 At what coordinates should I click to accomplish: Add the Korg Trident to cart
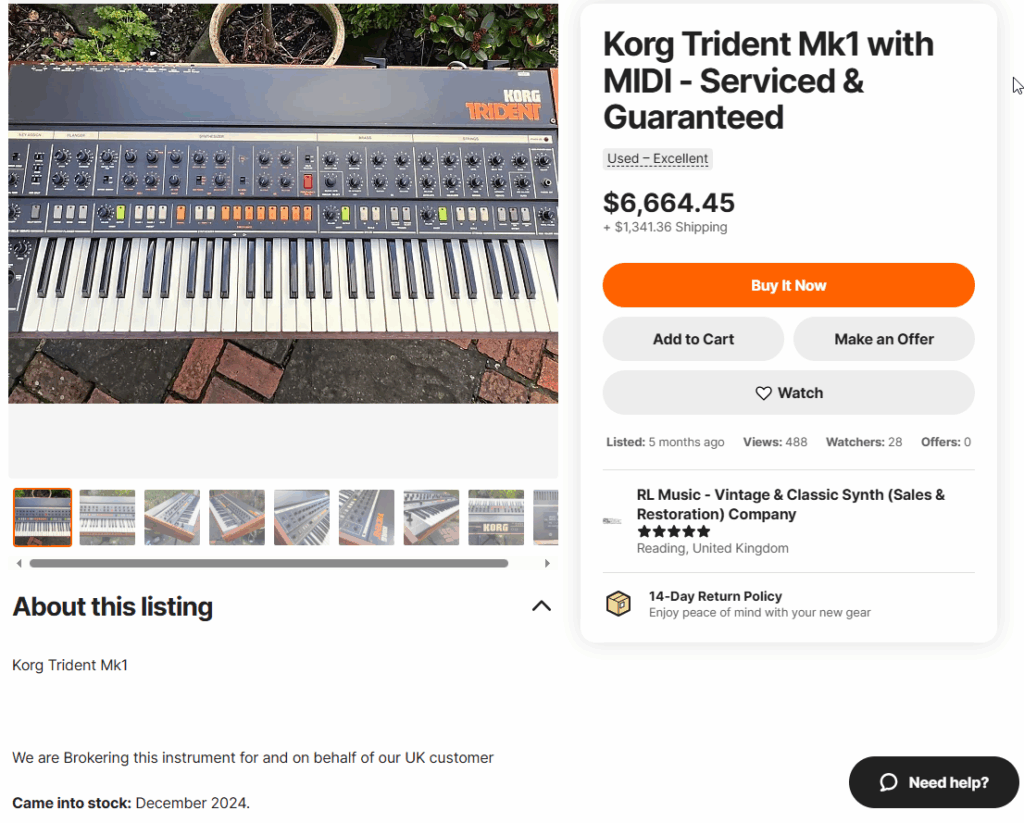[x=693, y=339]
